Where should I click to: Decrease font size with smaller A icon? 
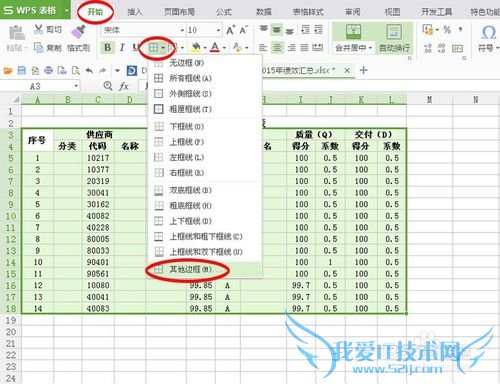244,30
